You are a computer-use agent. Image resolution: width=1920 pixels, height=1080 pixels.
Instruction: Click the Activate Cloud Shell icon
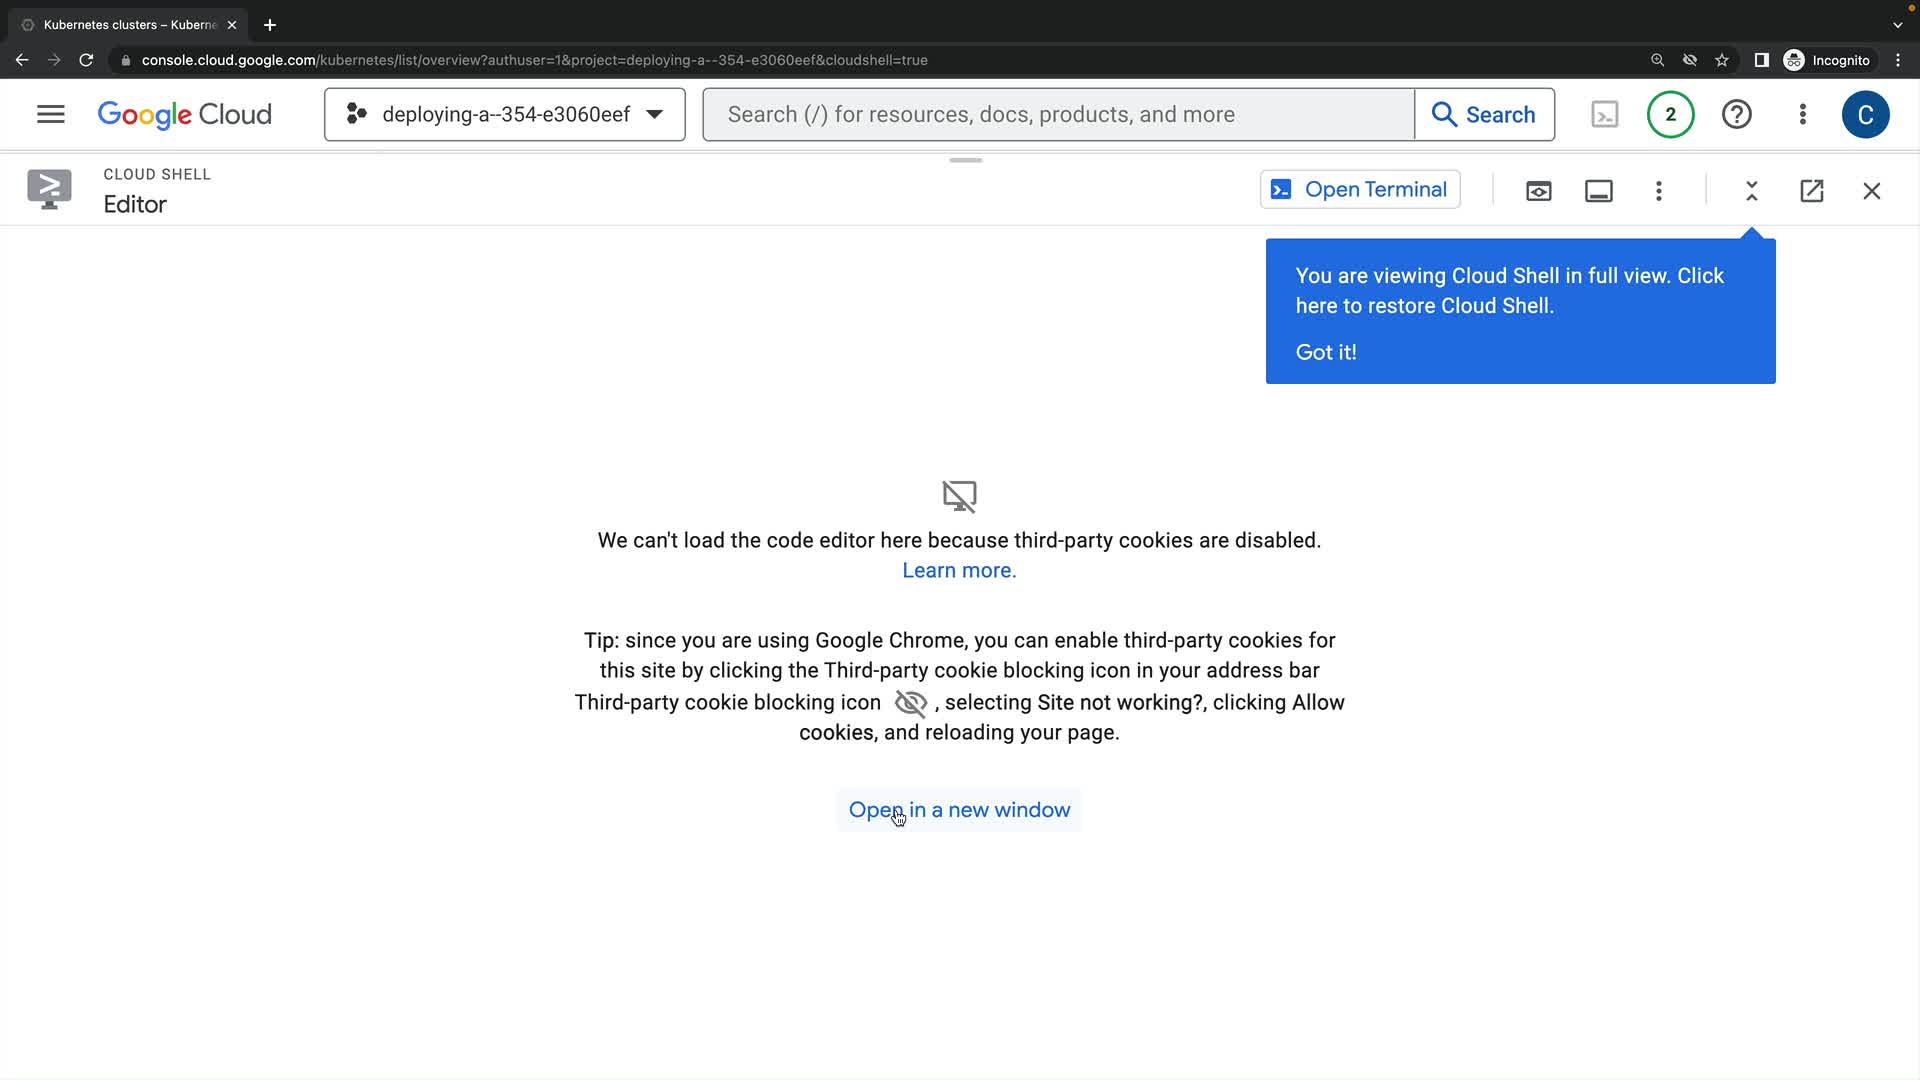(1604, 114)
